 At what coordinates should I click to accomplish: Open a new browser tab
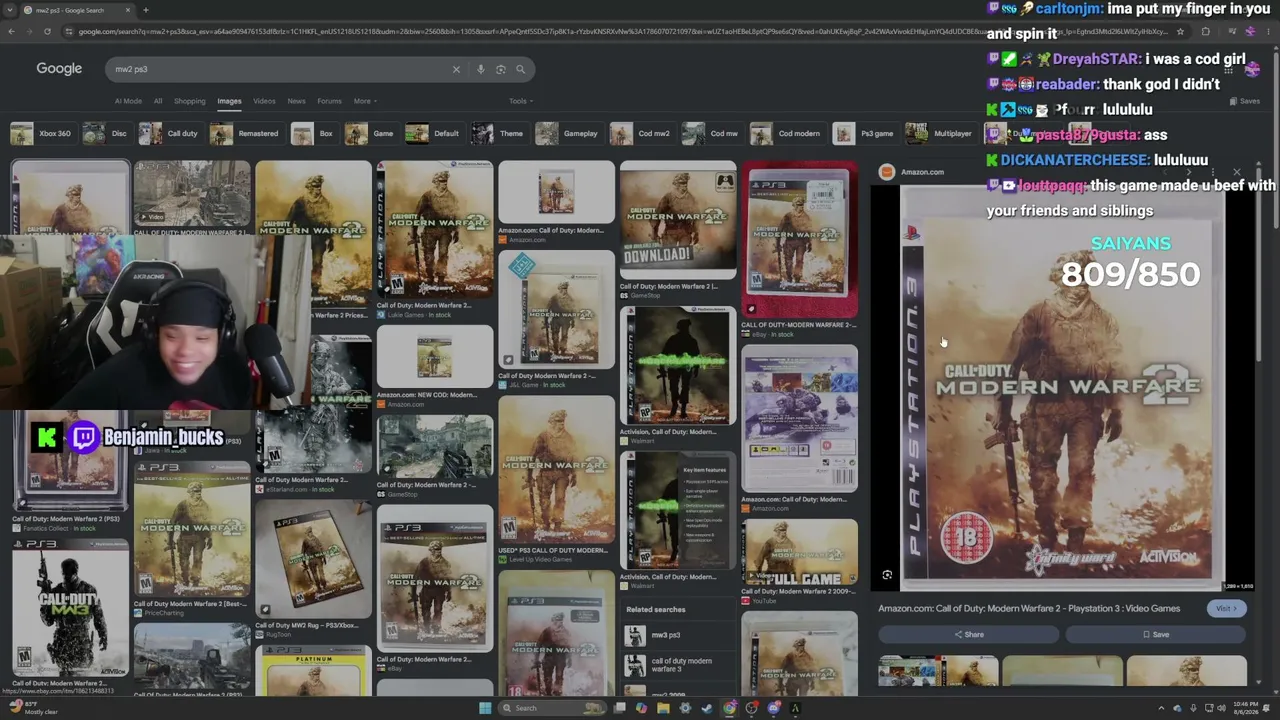146,10
